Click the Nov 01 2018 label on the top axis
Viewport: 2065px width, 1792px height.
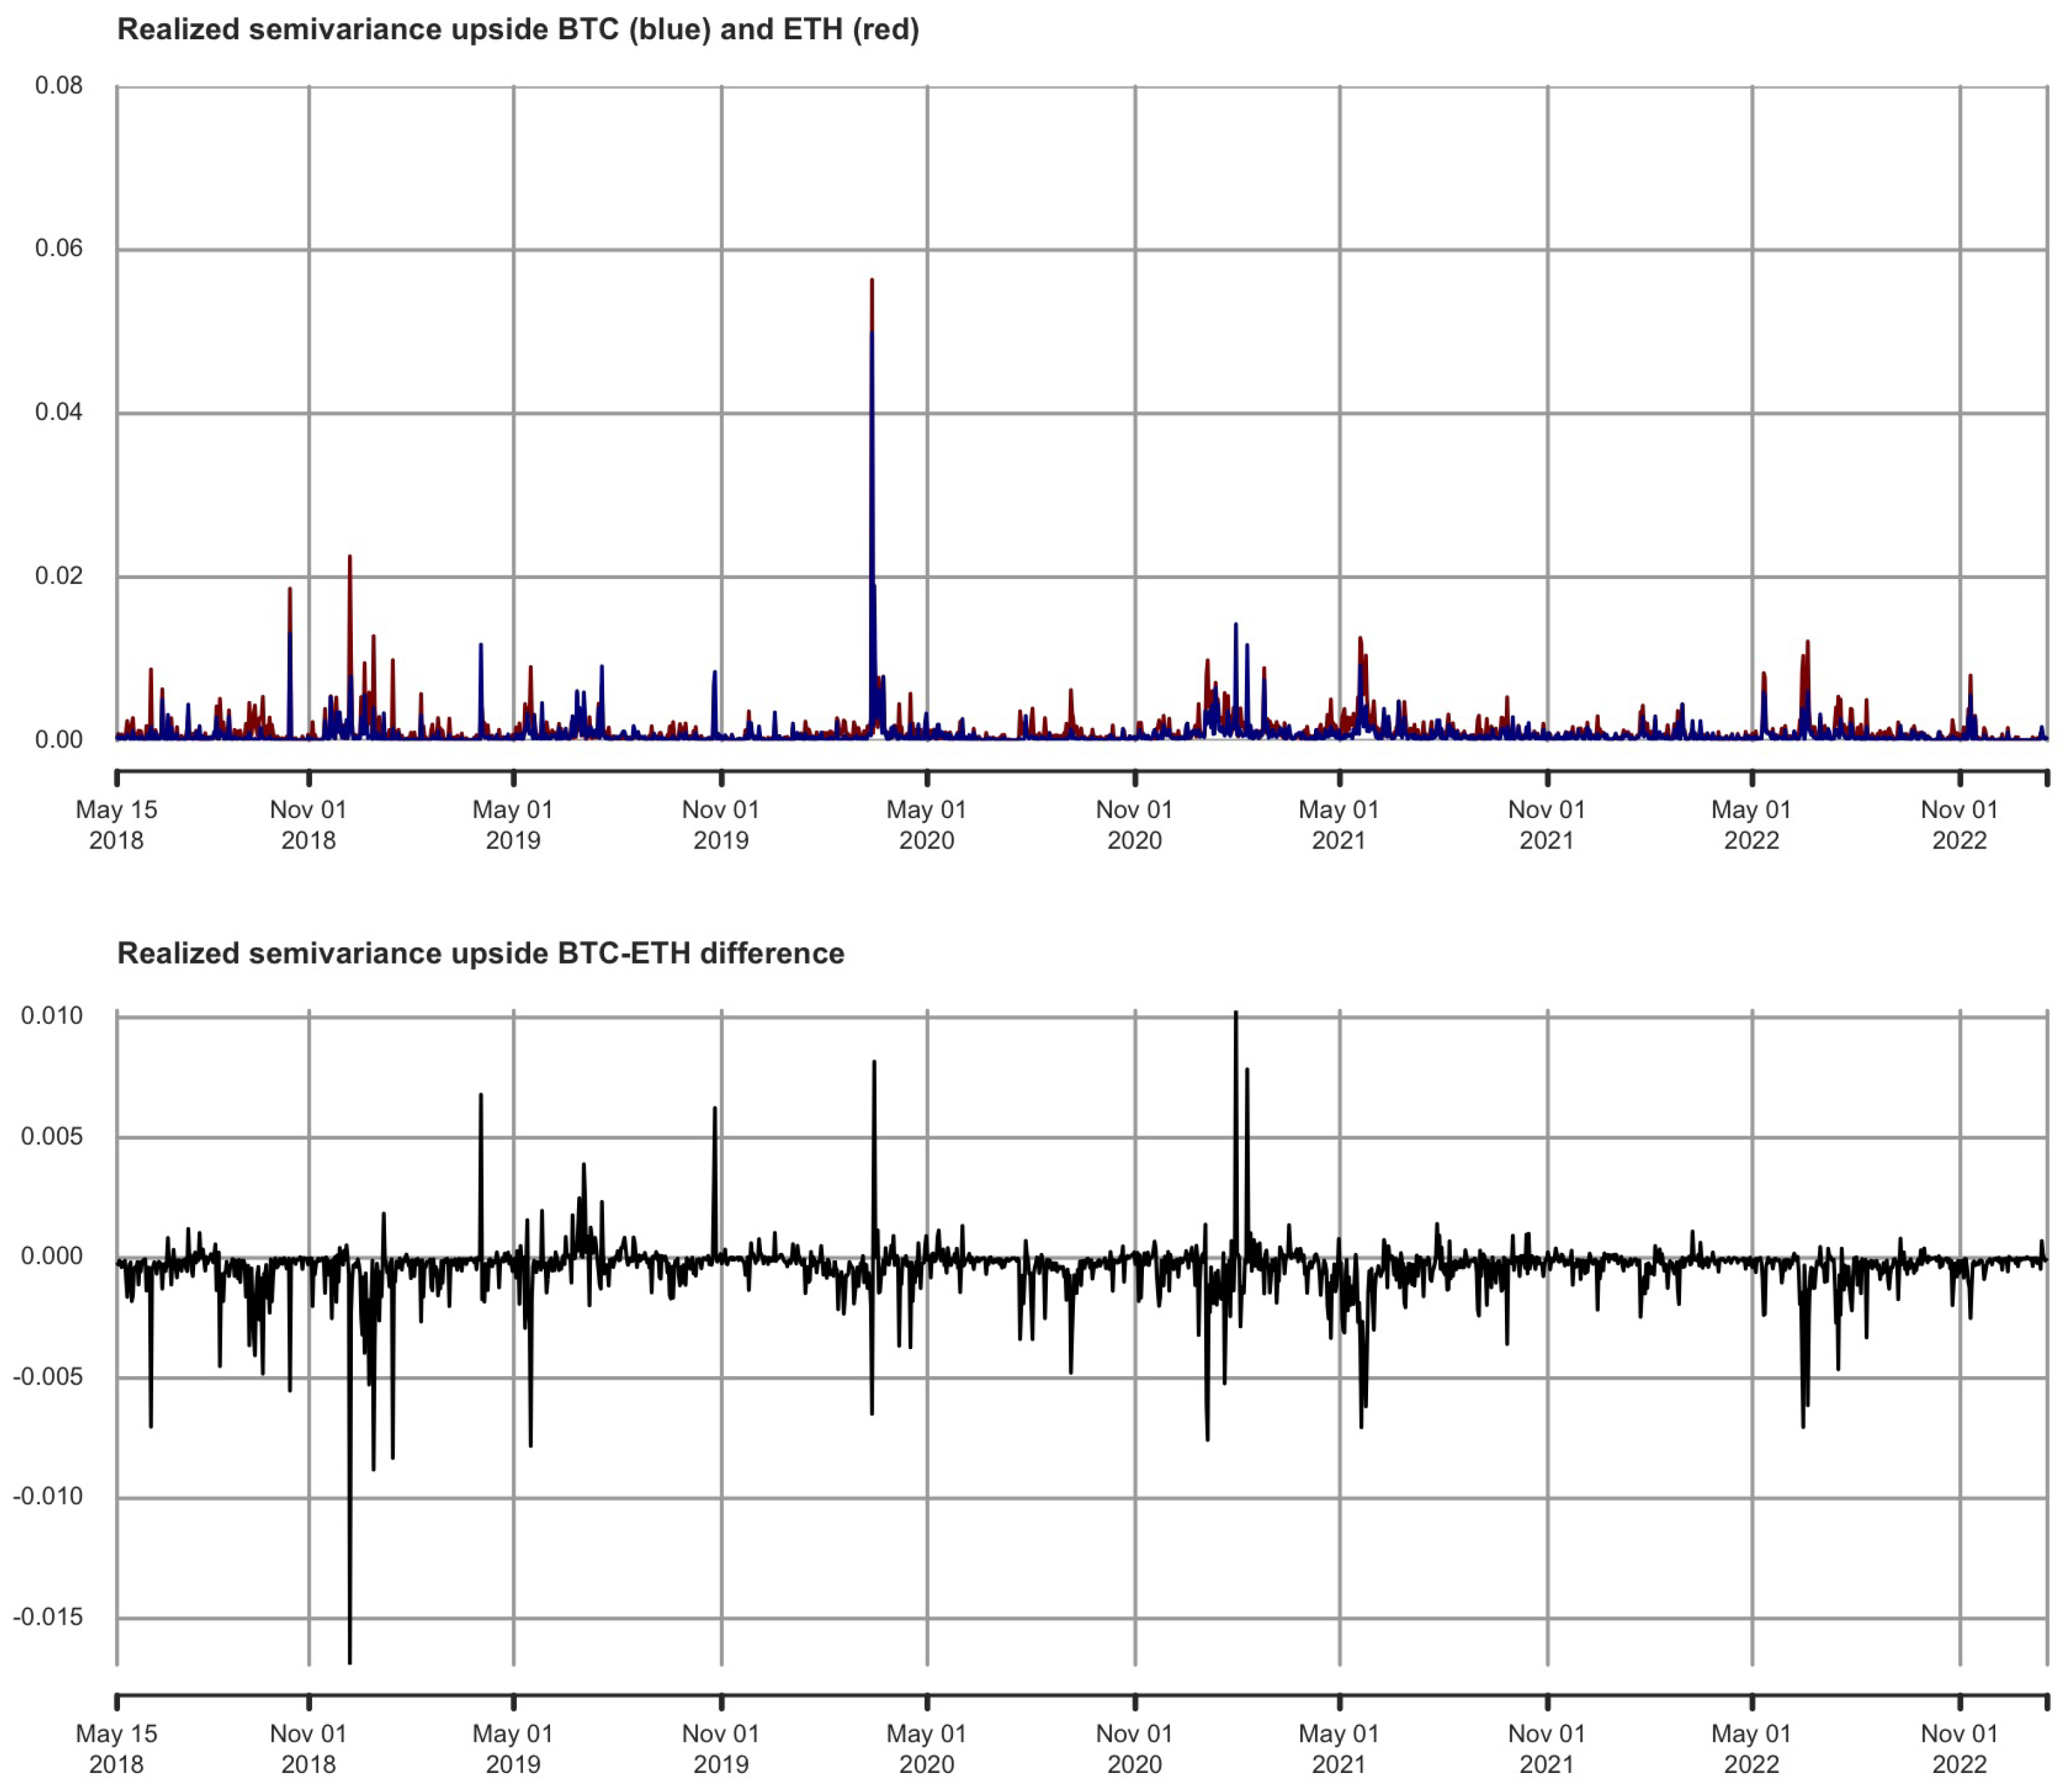point(308,825)
